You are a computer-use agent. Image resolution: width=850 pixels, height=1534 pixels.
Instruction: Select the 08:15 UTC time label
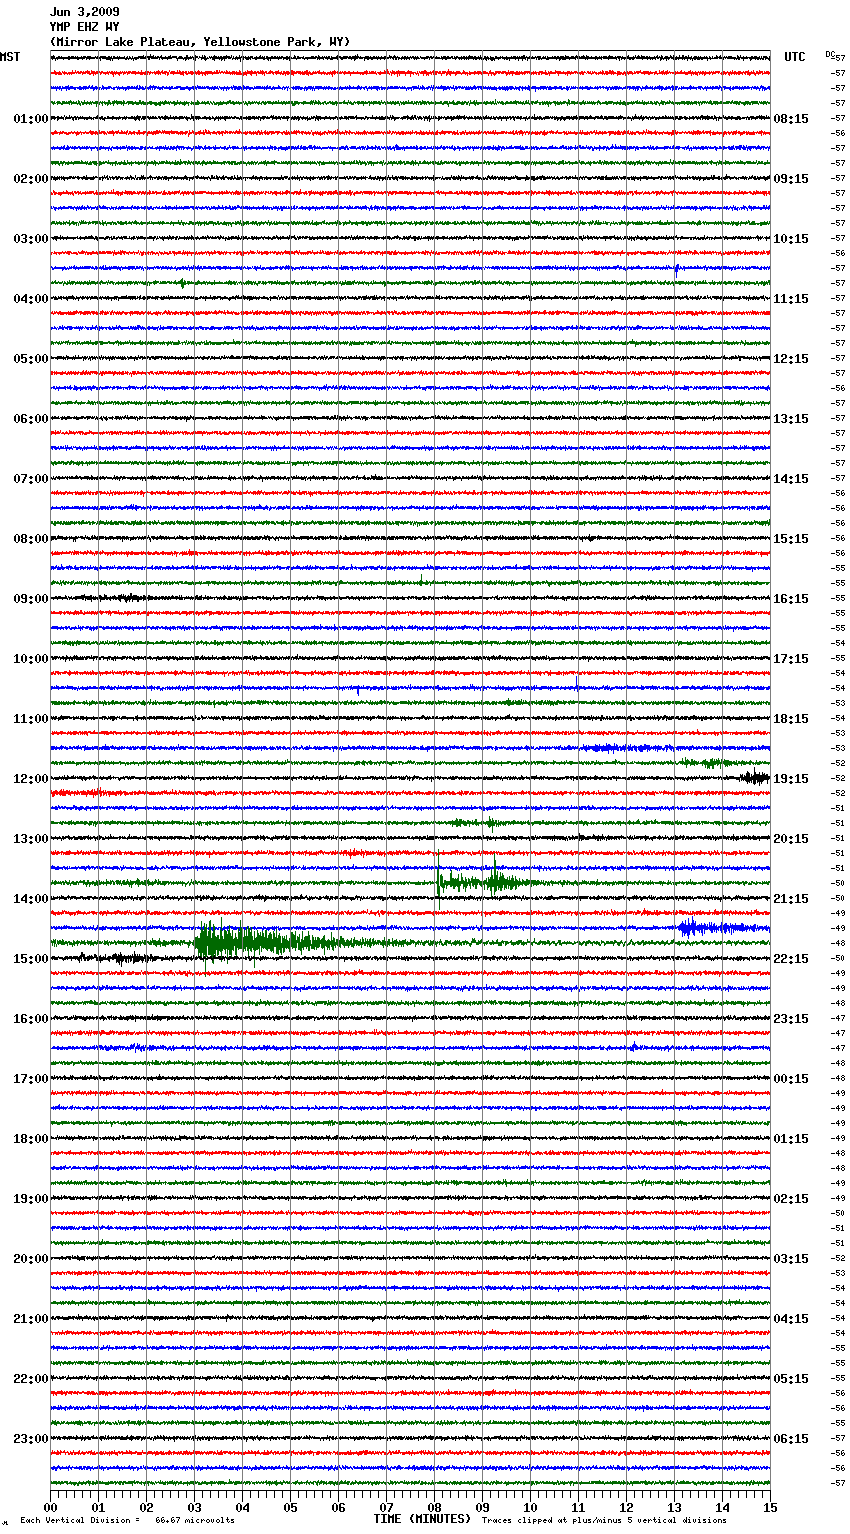pyautogui.click(x=791, y=119)
